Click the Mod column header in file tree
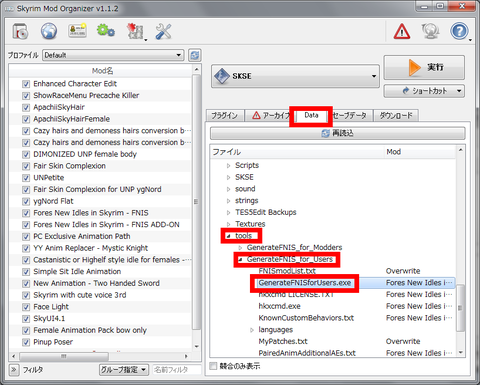The image size is (480, 385). [420, 152]
